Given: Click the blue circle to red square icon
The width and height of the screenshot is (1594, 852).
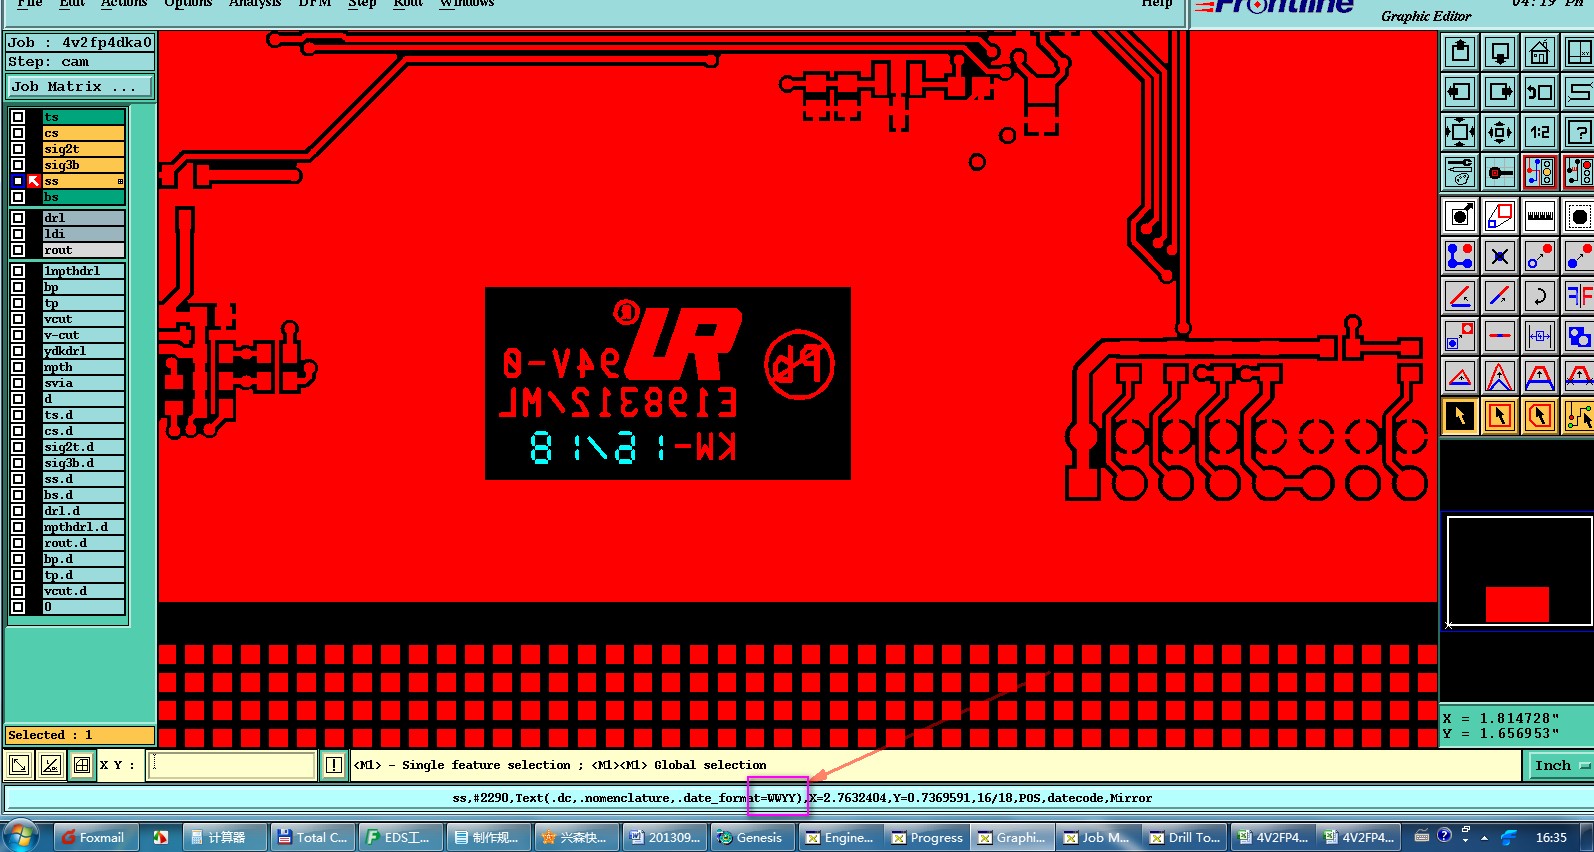Looking at the screenshot, I should click(x=1460, y=336).
